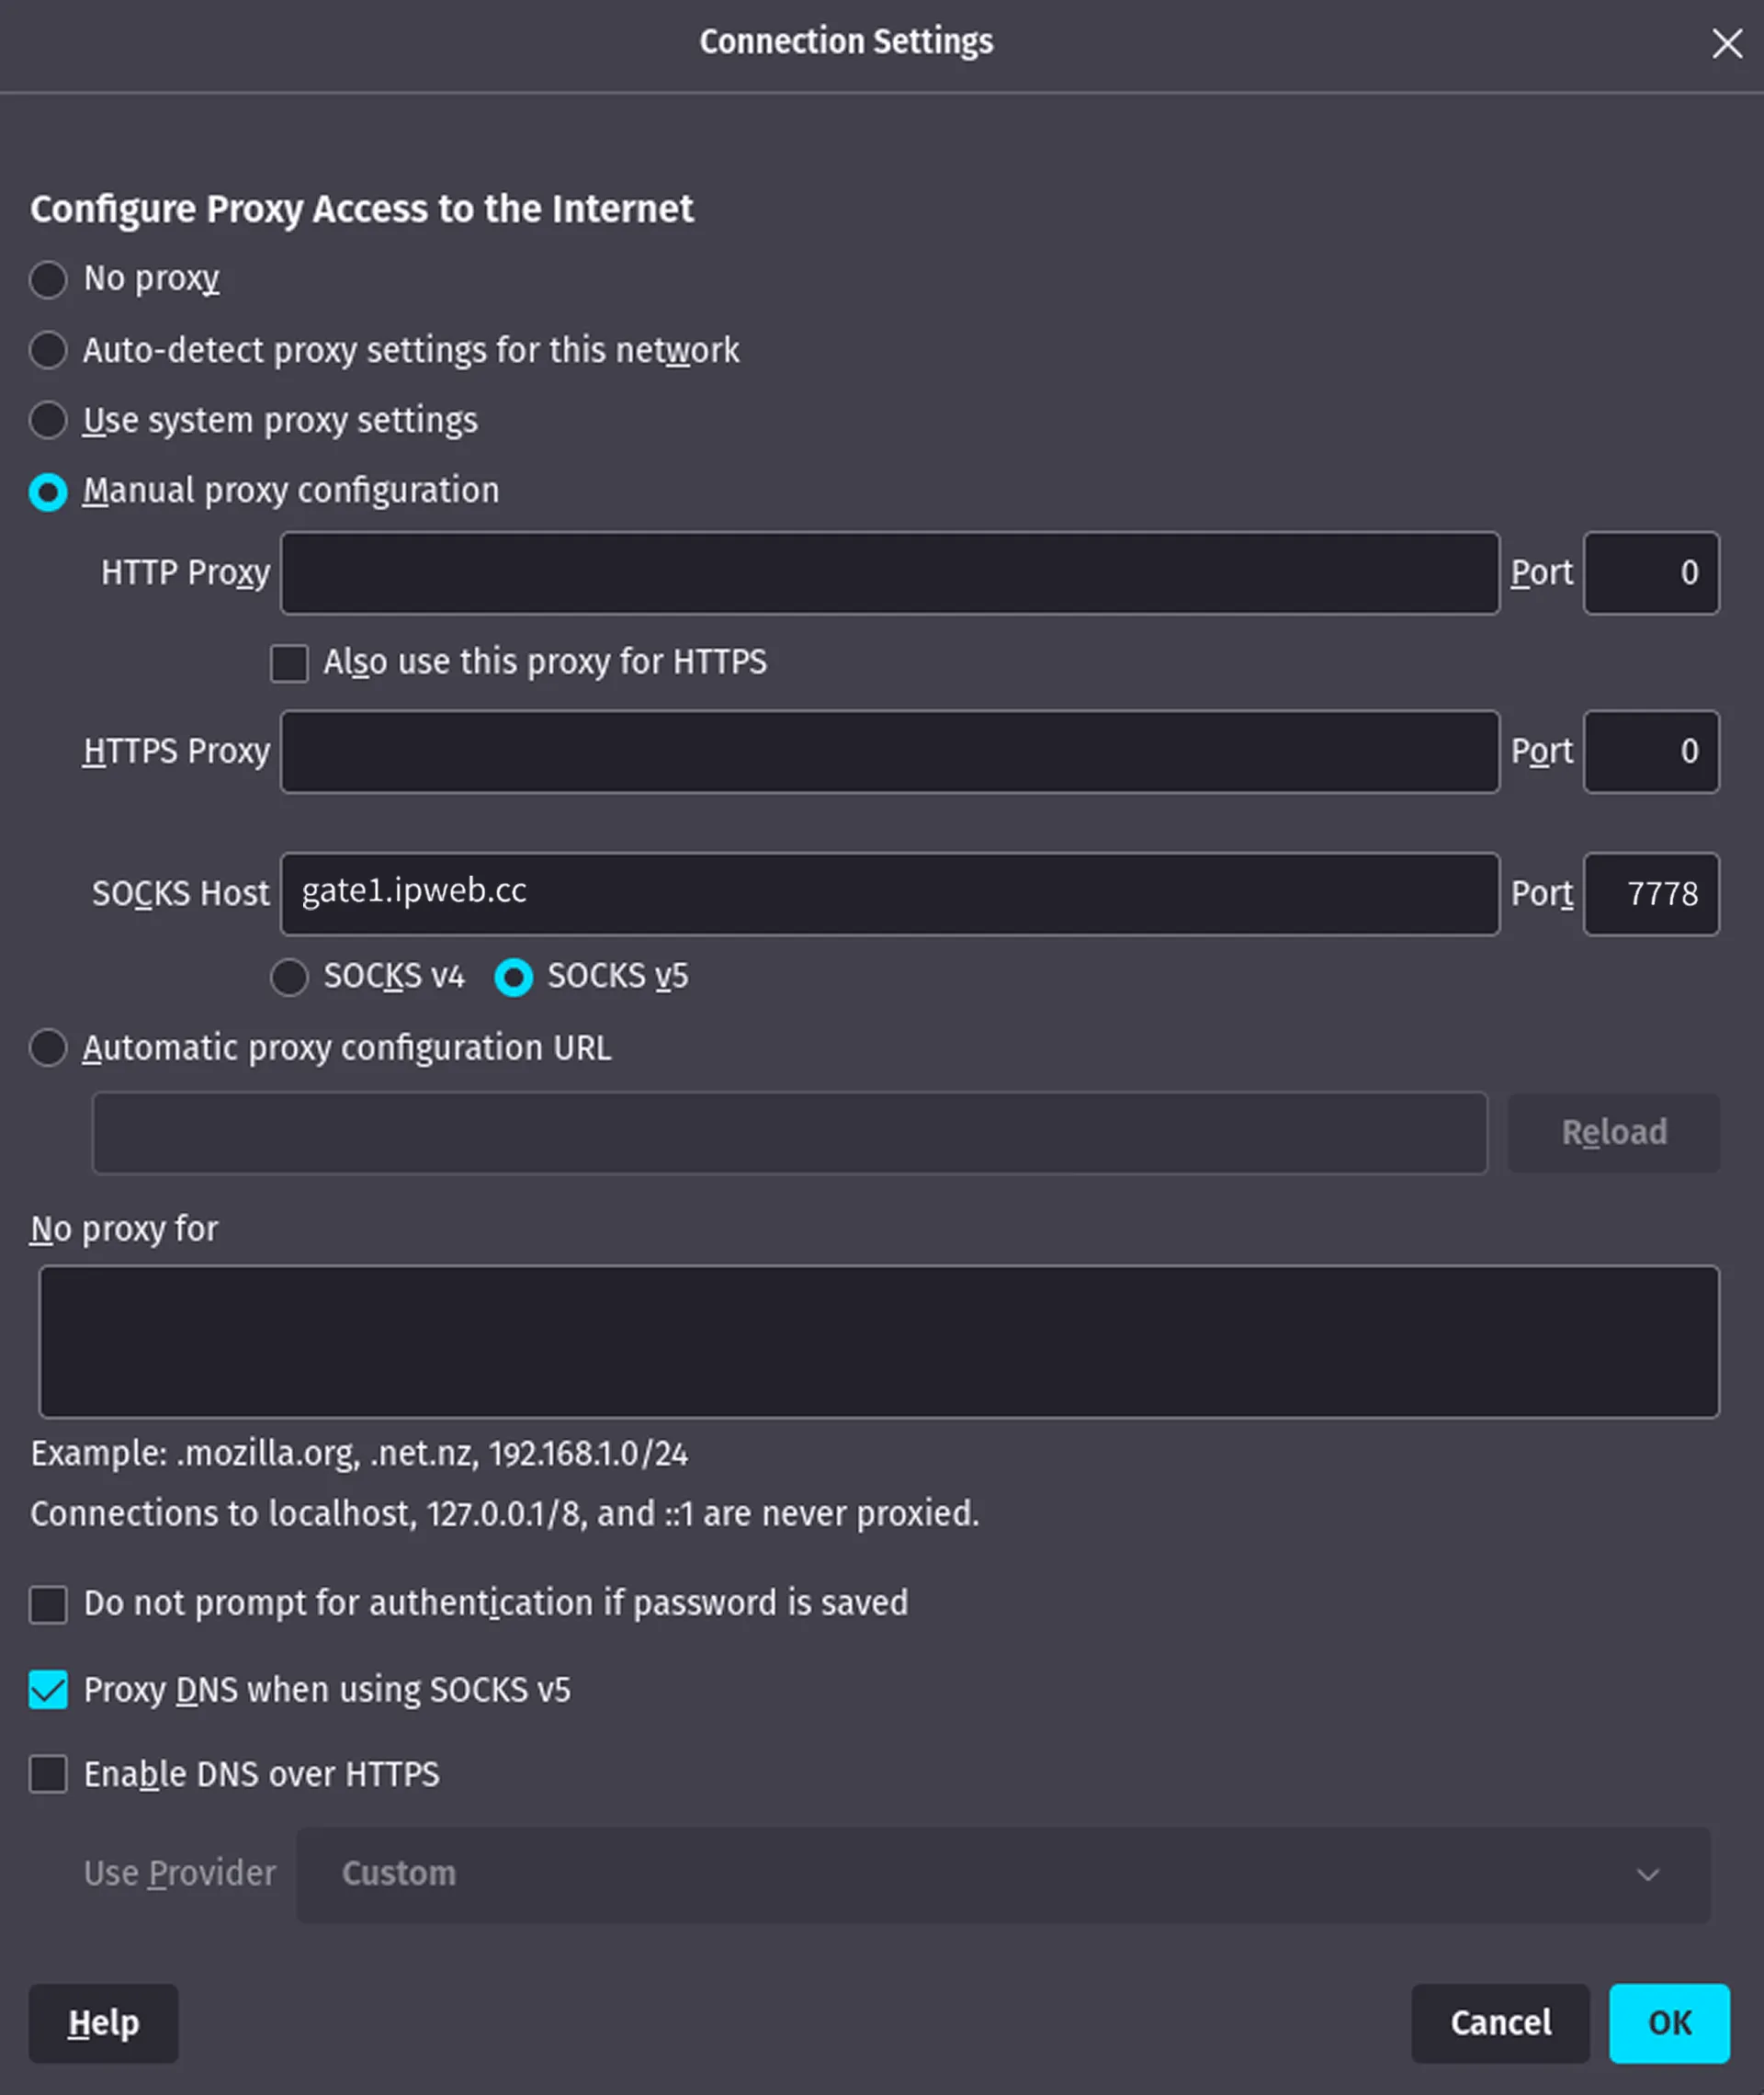Open the Help page
1764x2095 pixels.
(103, 2023)
